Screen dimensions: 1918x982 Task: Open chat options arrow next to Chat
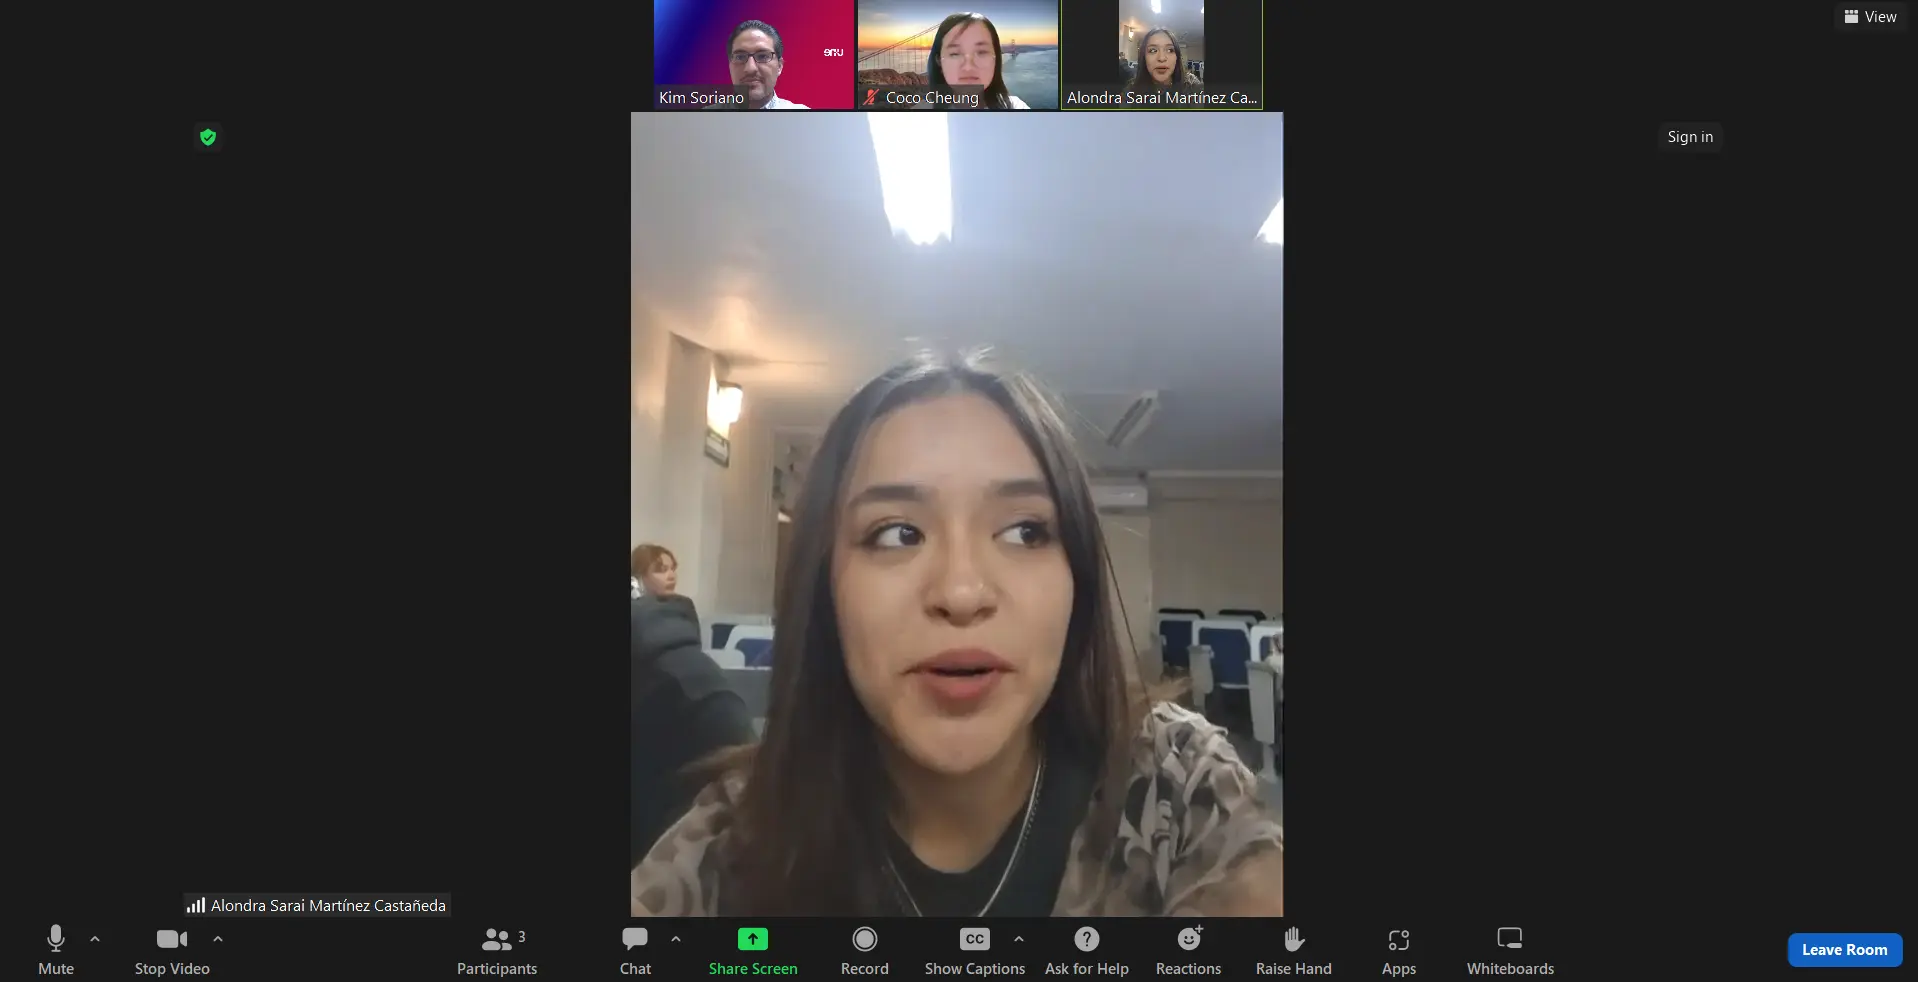676,939
